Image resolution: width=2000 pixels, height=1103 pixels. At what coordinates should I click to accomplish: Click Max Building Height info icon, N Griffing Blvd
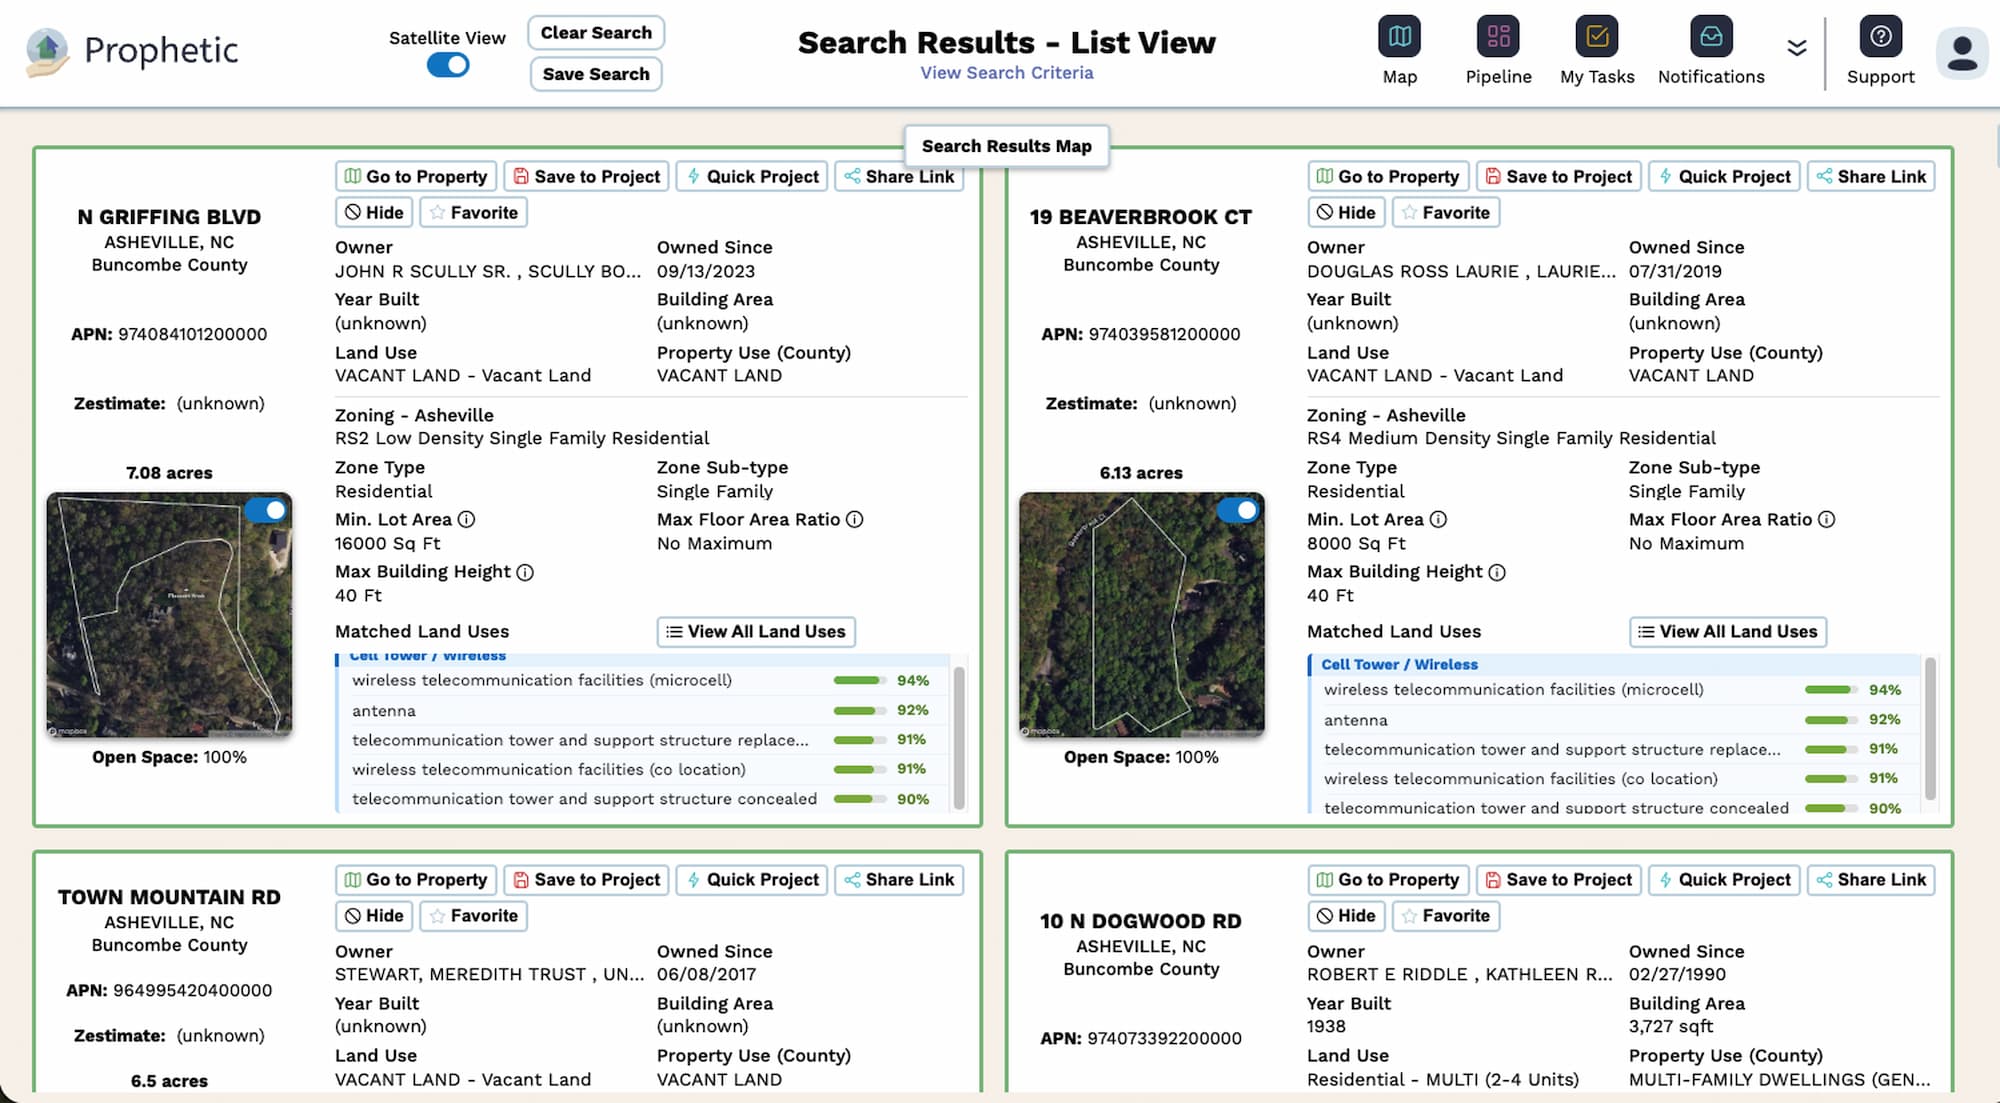(525, 572)
